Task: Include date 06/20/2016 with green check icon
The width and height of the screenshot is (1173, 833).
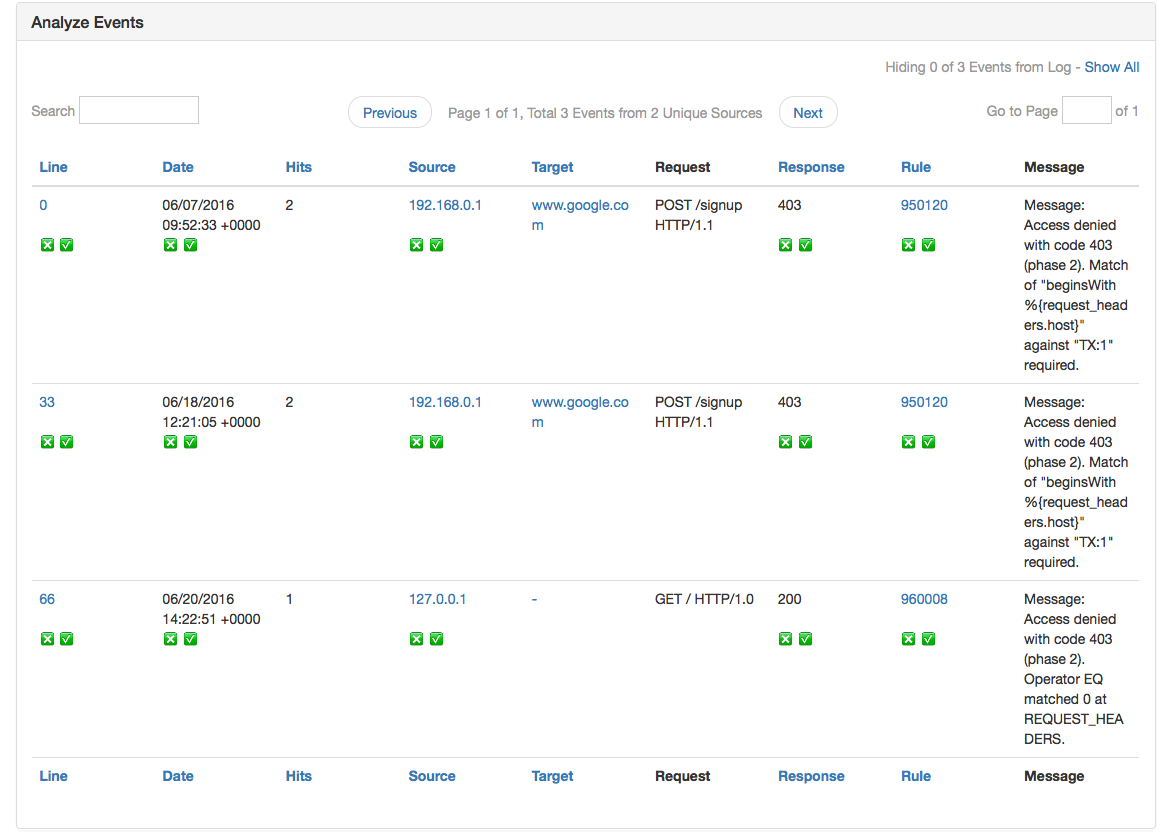Action: coord(190,638)
